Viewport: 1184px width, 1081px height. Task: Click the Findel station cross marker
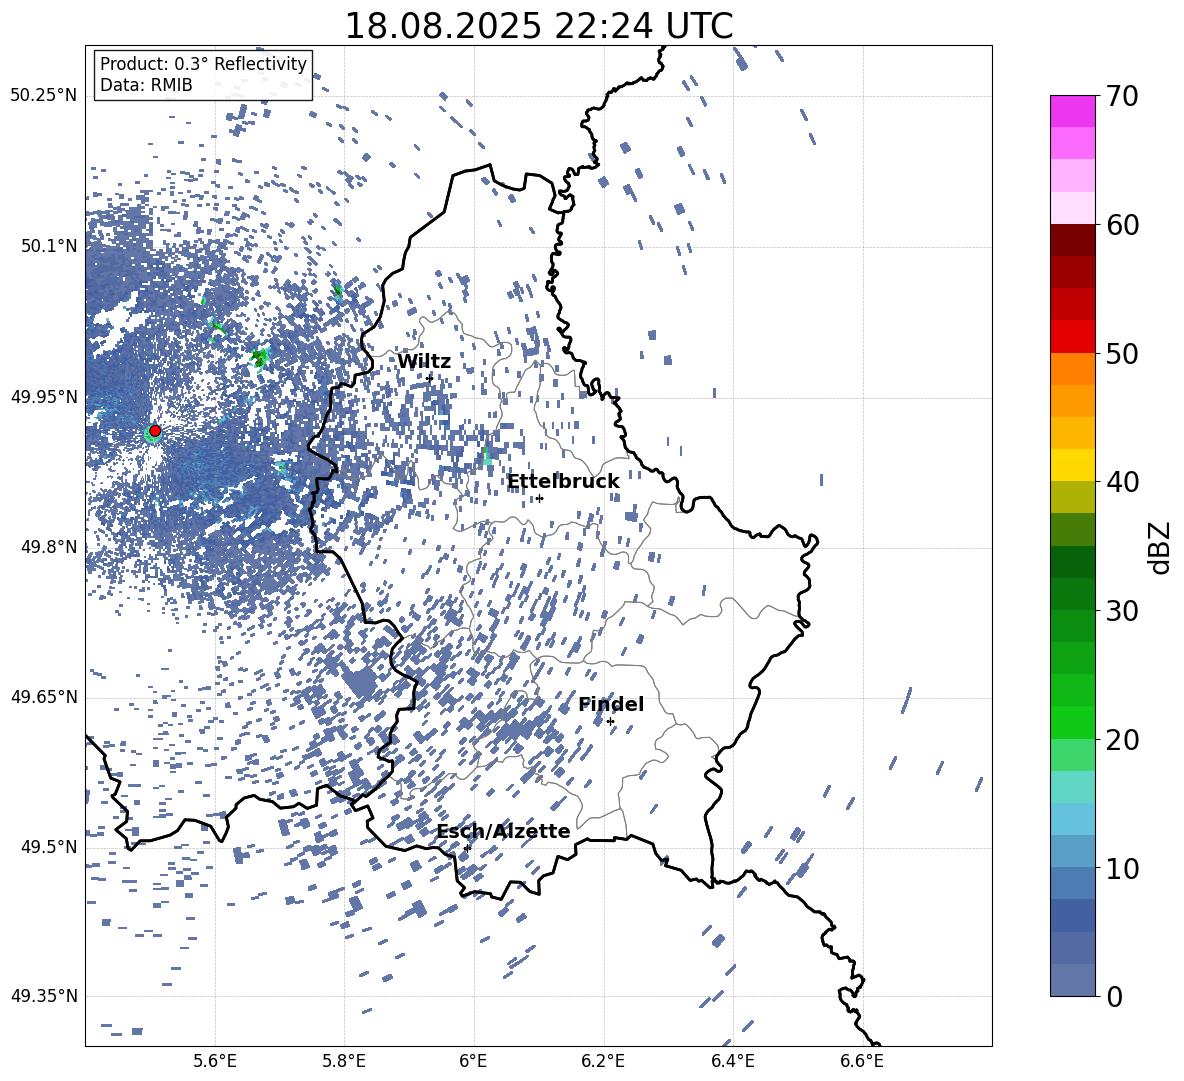[x=610, y=722]
